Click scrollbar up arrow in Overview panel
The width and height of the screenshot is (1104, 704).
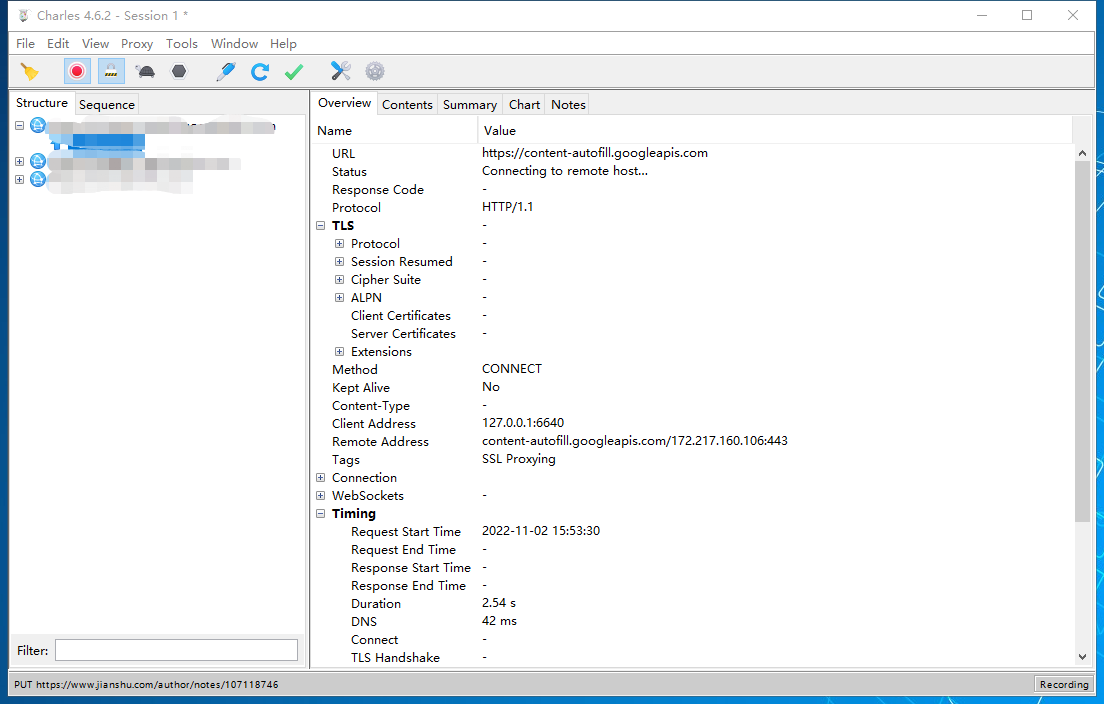pos(1082,153)
